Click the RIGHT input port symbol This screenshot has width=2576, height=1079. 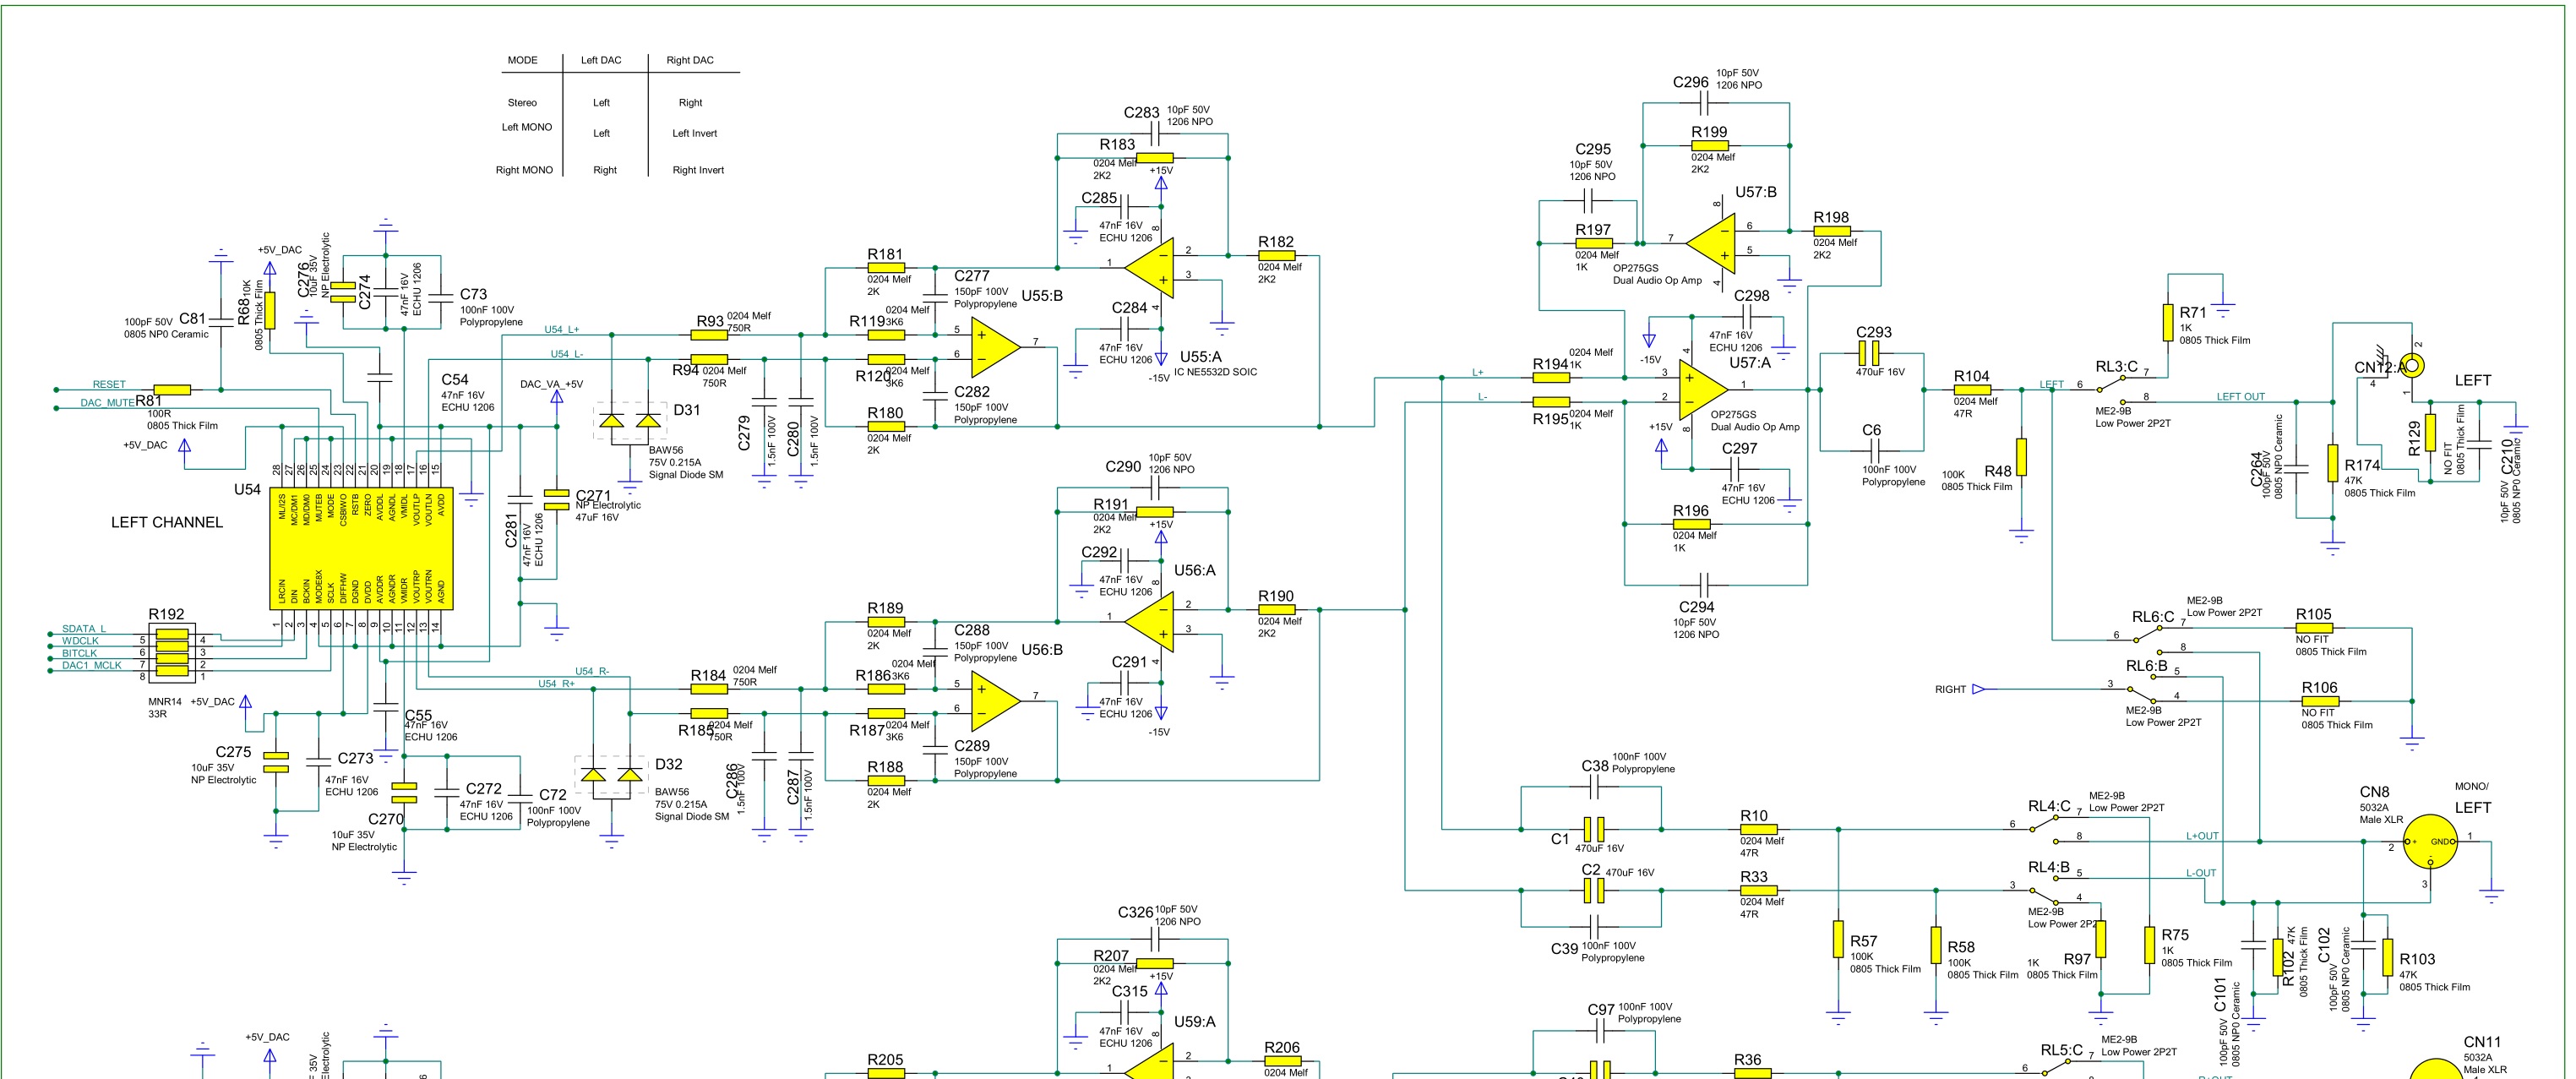click(x=1978, y=689)
